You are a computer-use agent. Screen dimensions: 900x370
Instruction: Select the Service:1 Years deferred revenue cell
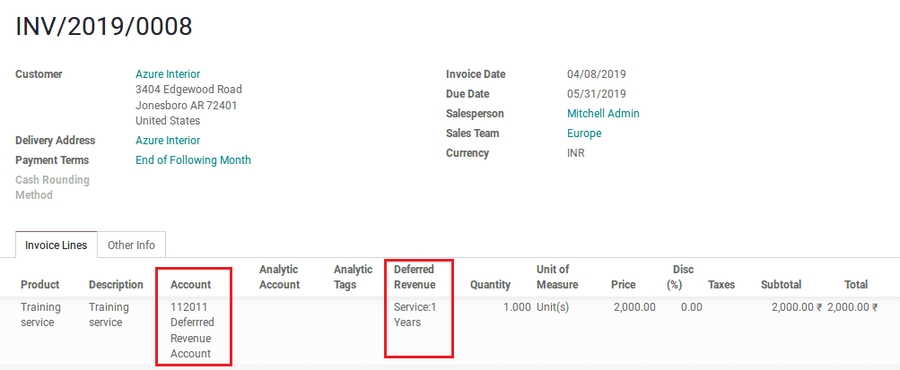415,315
